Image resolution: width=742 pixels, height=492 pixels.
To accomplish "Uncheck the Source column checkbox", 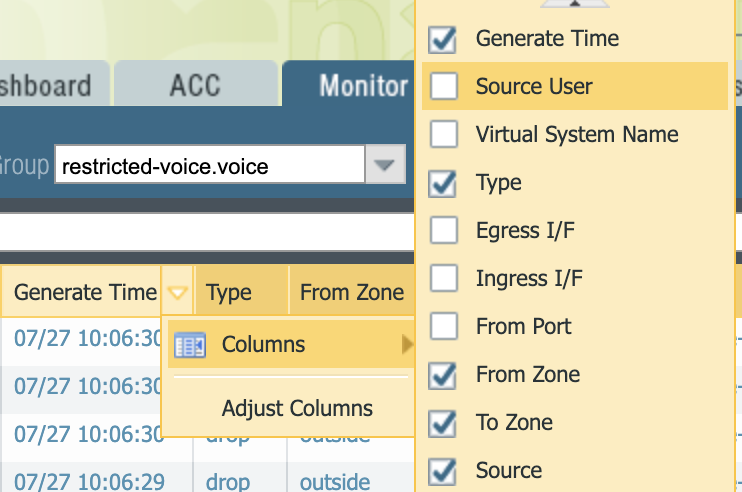I will pos(443,471).
